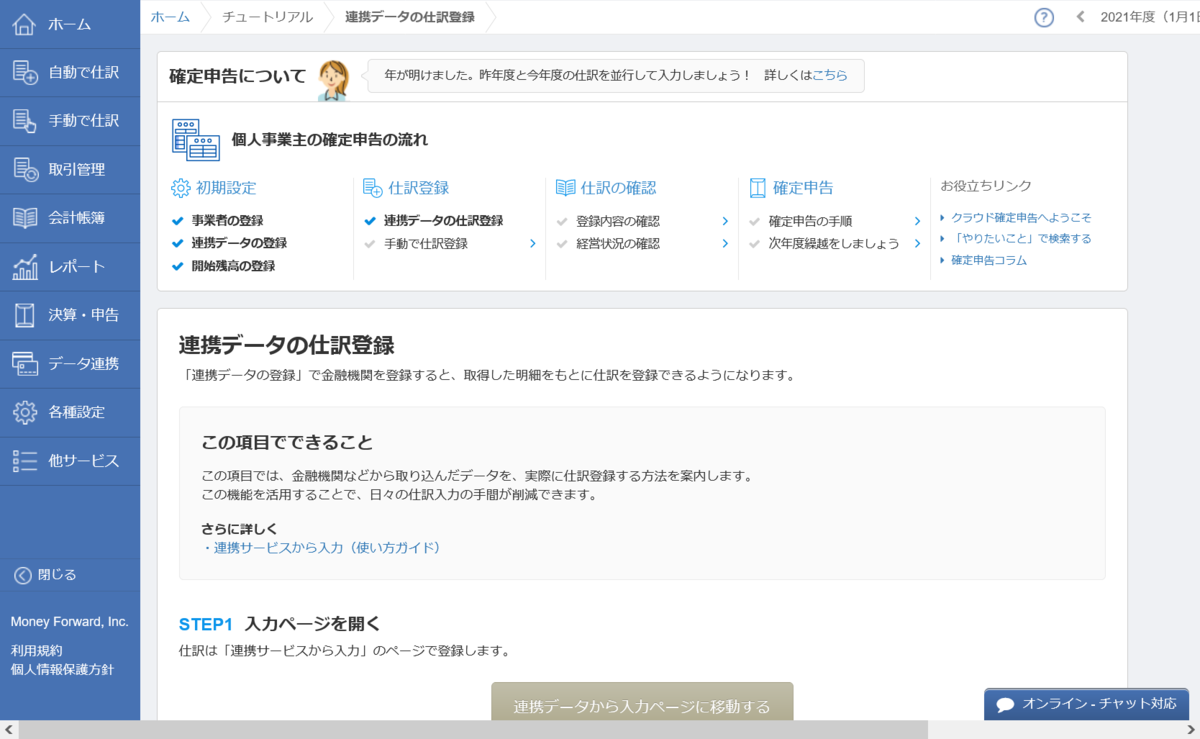Click the Money Forward, Inc. text

[x=69, y=622]
